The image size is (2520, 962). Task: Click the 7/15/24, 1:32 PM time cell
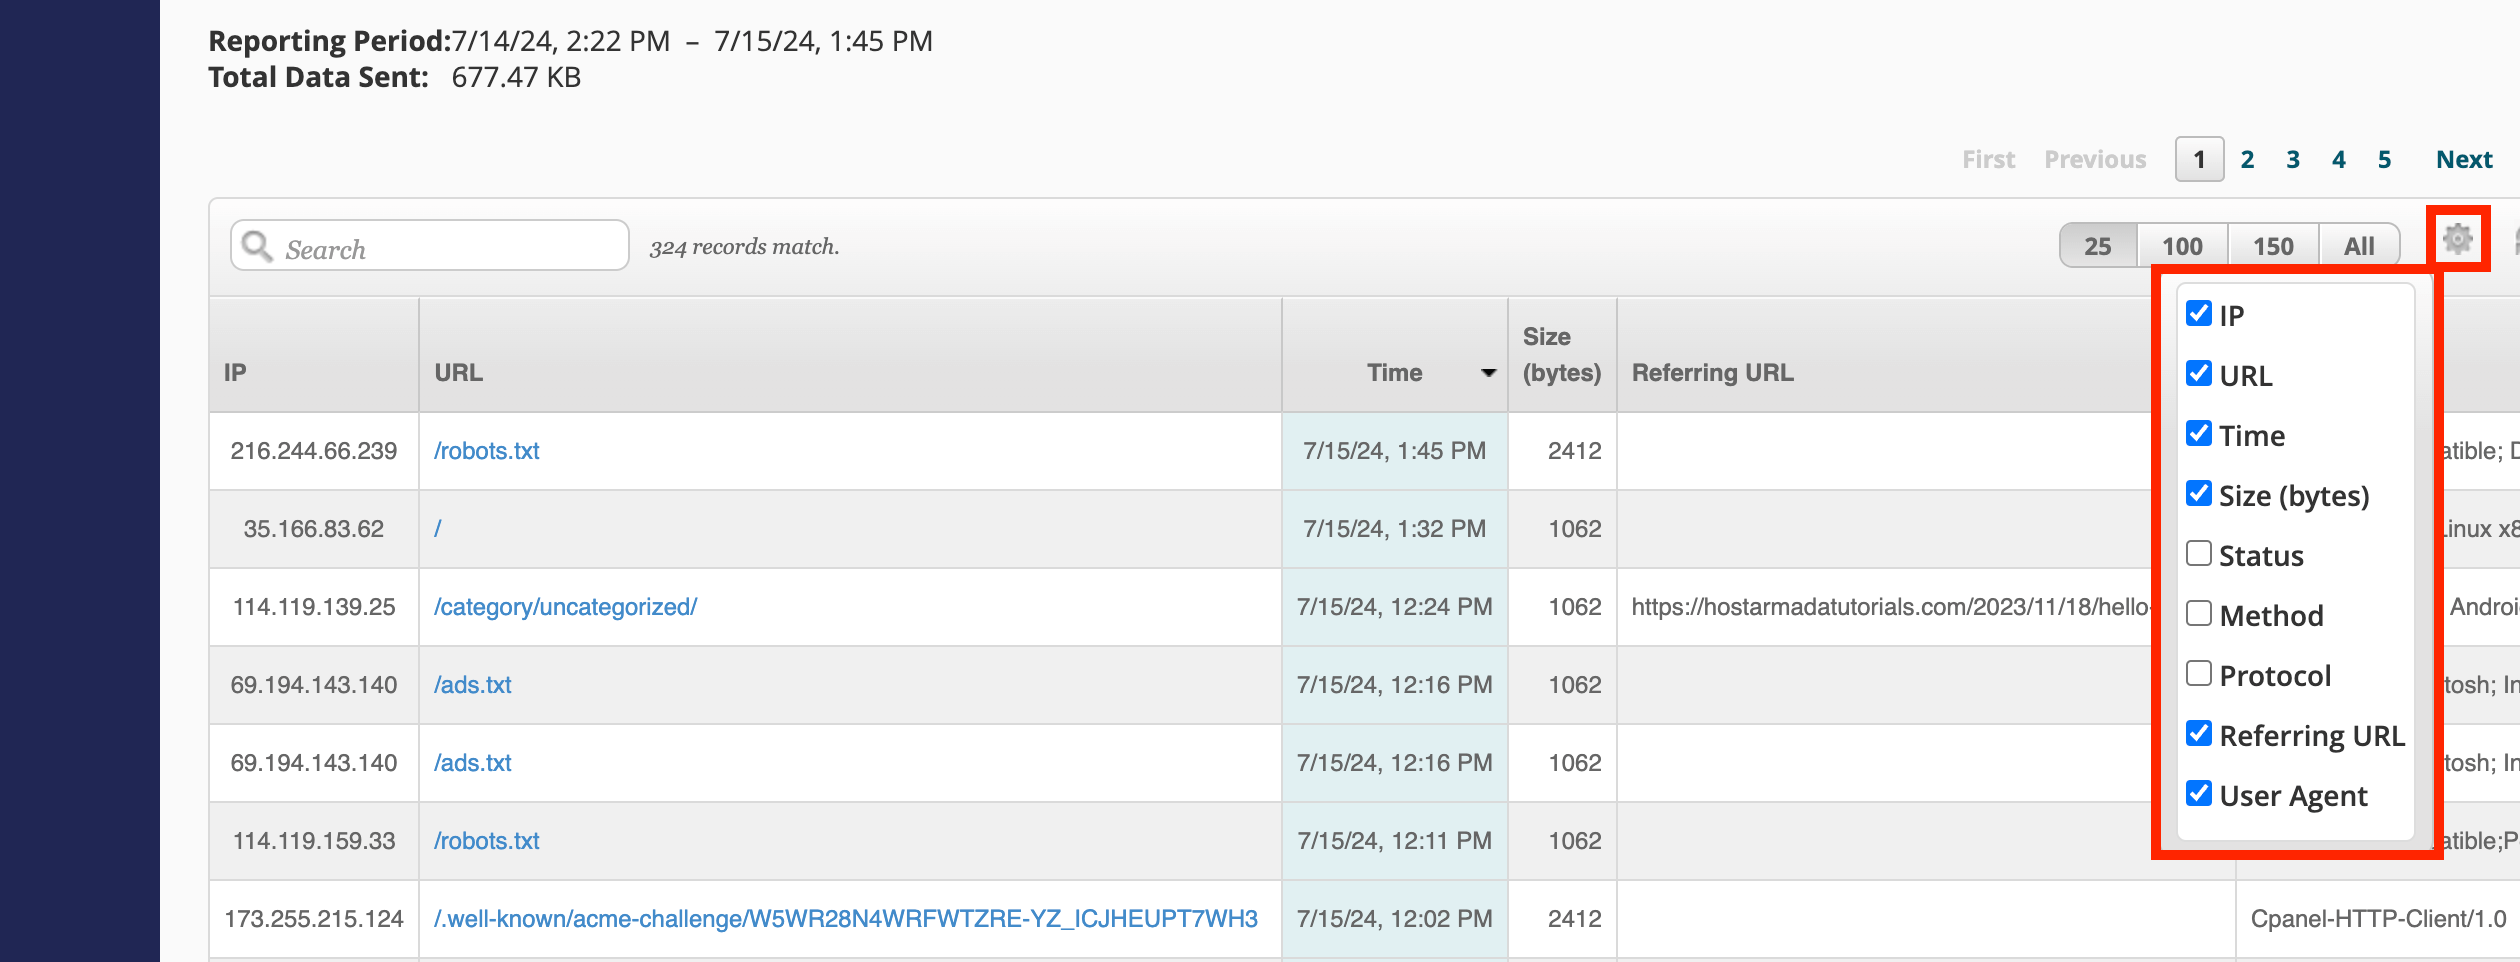(1394, 529)
